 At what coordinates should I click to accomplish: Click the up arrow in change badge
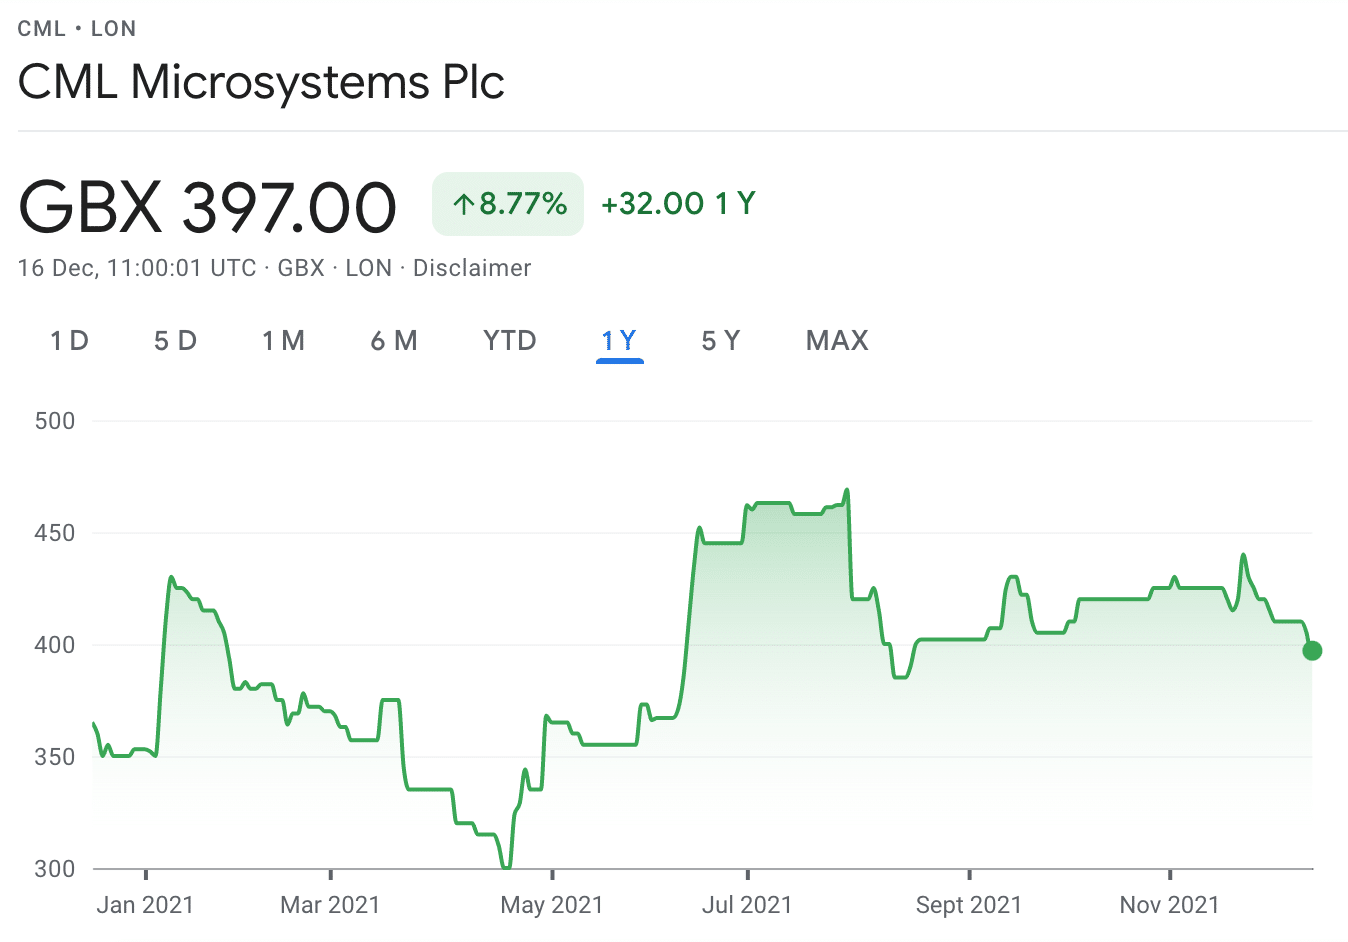(462, 205)
